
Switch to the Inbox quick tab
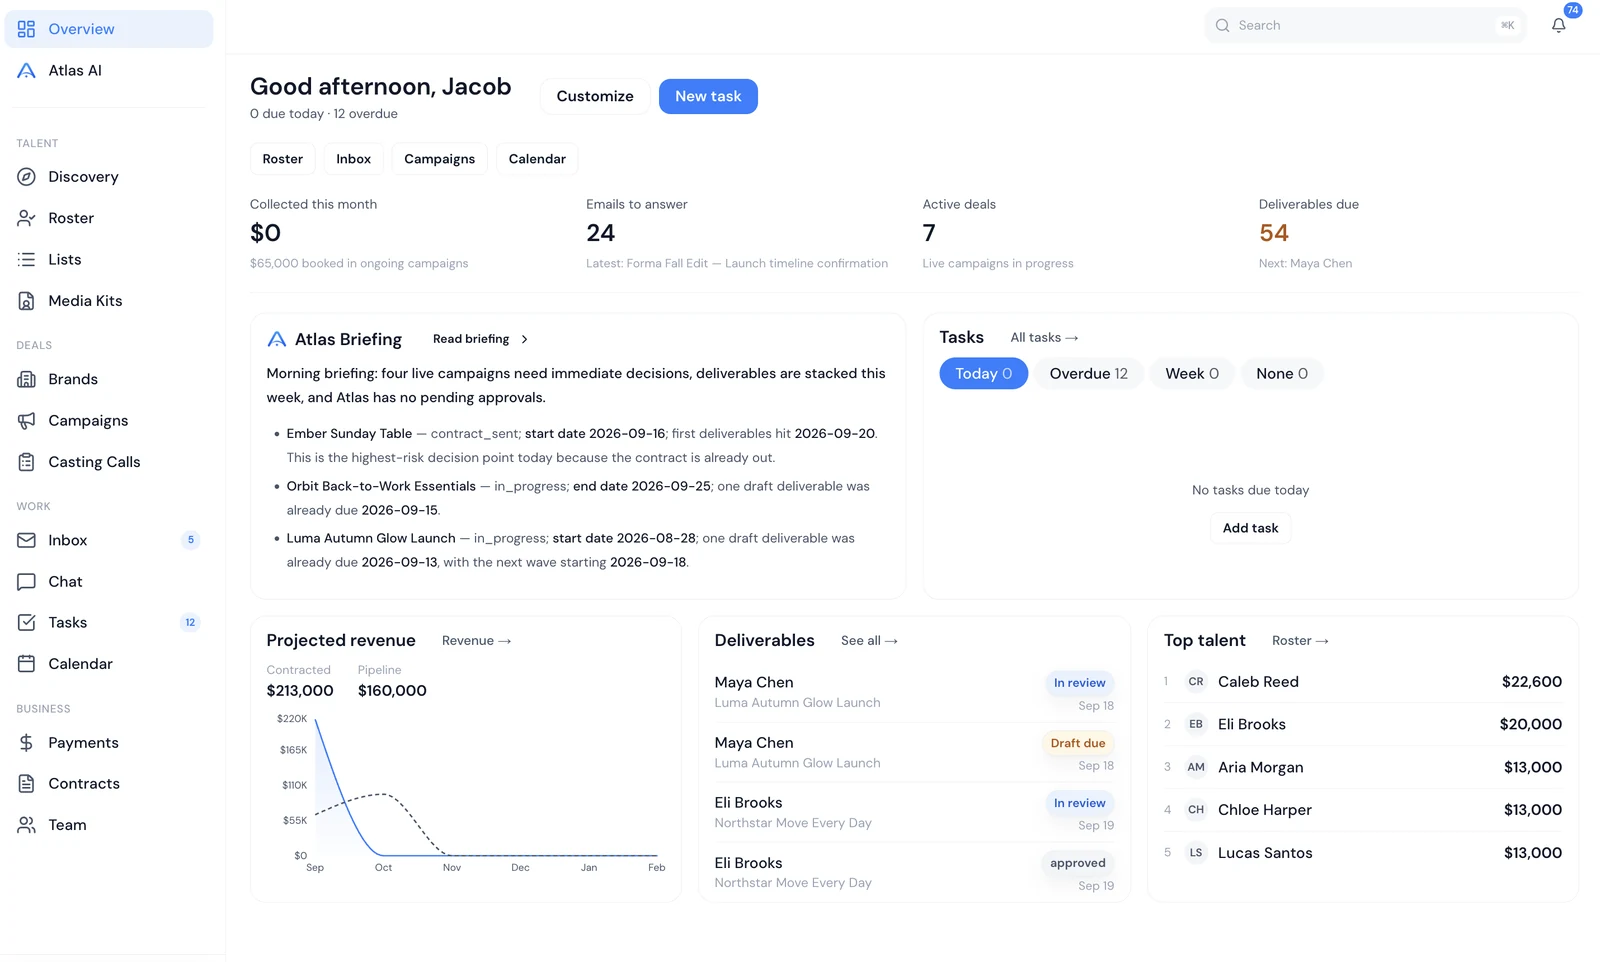click(x=354, y=159)
